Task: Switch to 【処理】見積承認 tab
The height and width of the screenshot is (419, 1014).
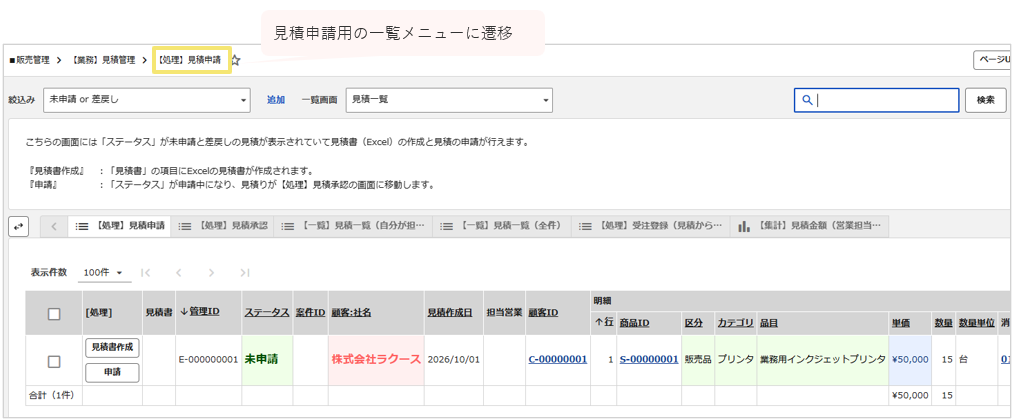Action: tap(222, 226)
